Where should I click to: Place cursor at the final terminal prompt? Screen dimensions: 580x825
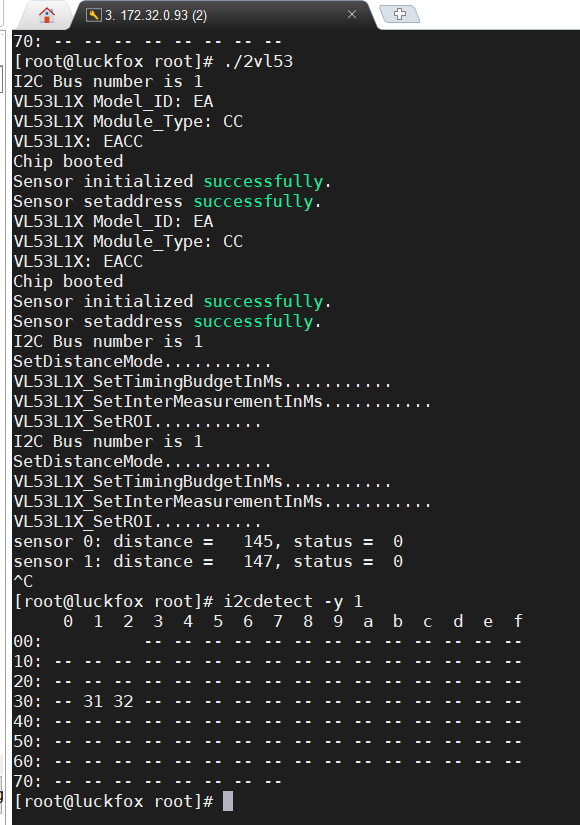pos(228,801)
